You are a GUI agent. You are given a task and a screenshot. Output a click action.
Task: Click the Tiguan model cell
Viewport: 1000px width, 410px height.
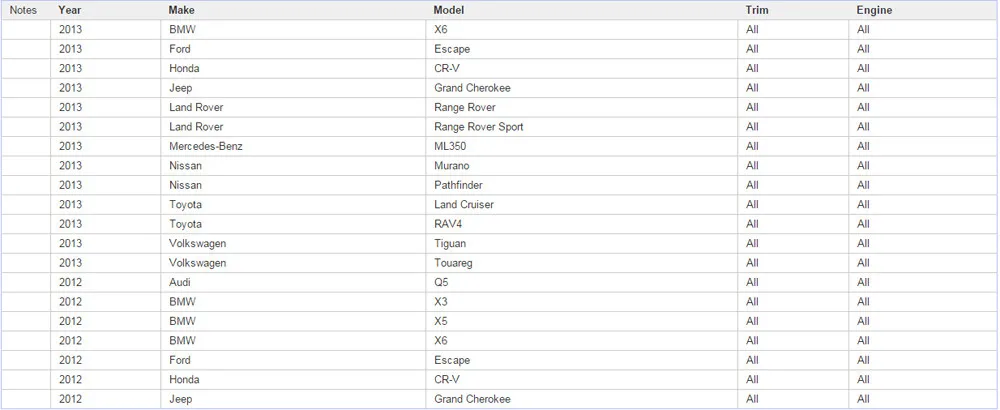[x=582, y=244]
